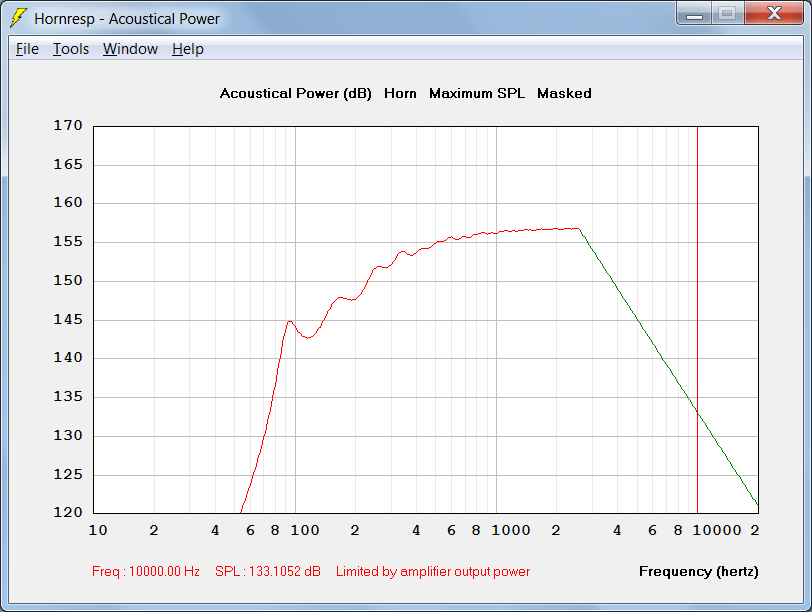This screenshot has height=612, width=812.
Task: Click the knee where curve turns green
Action: coord(579,229)
